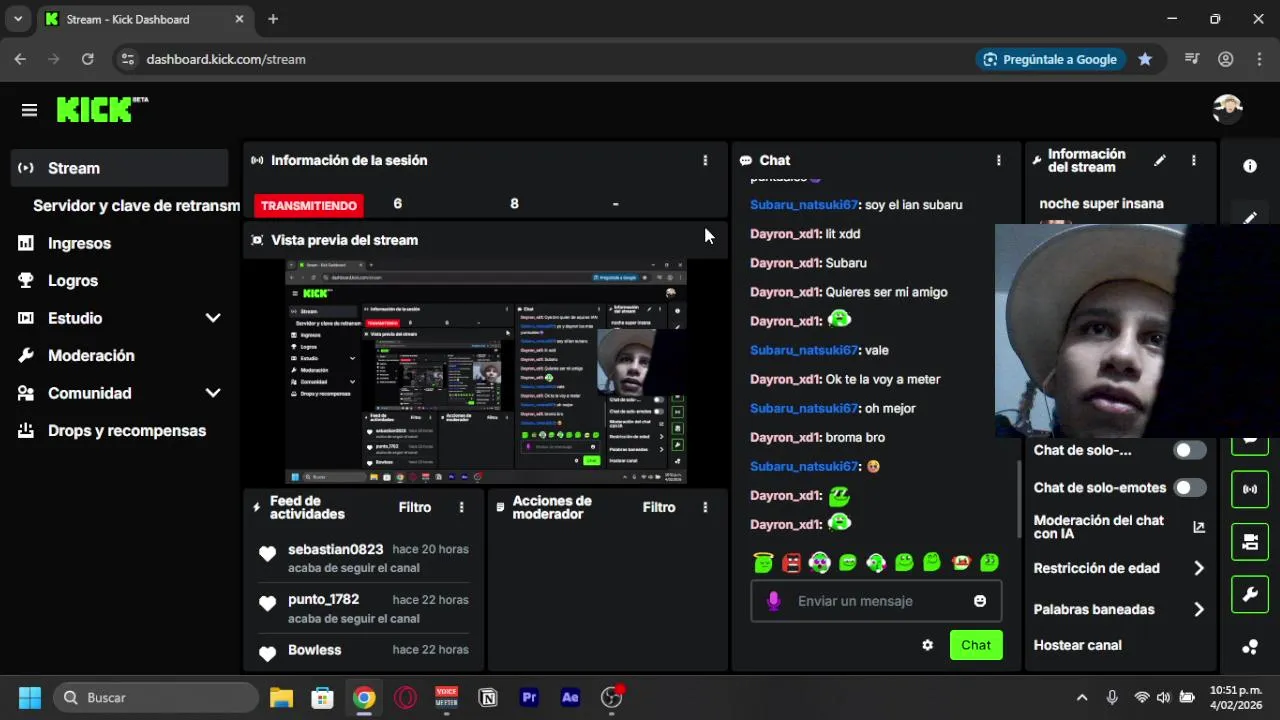
Task: Toggle the Chat de solo-emotes switch
Action: (x=1190, y=488)
